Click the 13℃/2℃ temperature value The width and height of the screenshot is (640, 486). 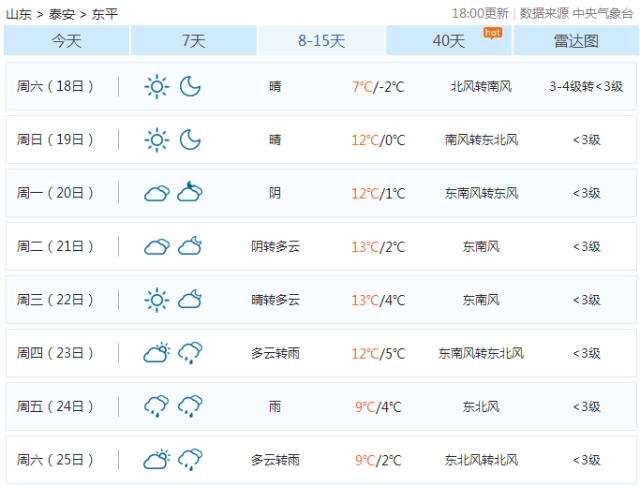[378, 247]
